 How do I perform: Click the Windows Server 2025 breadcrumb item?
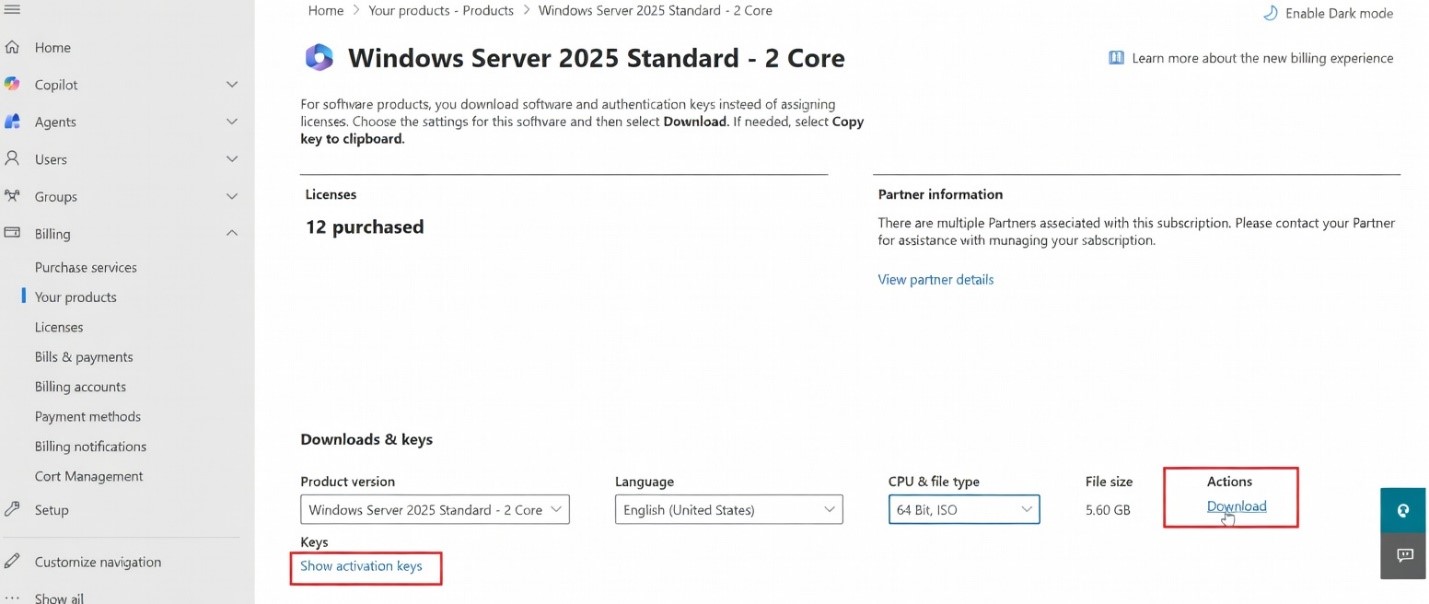pos(655,10)
